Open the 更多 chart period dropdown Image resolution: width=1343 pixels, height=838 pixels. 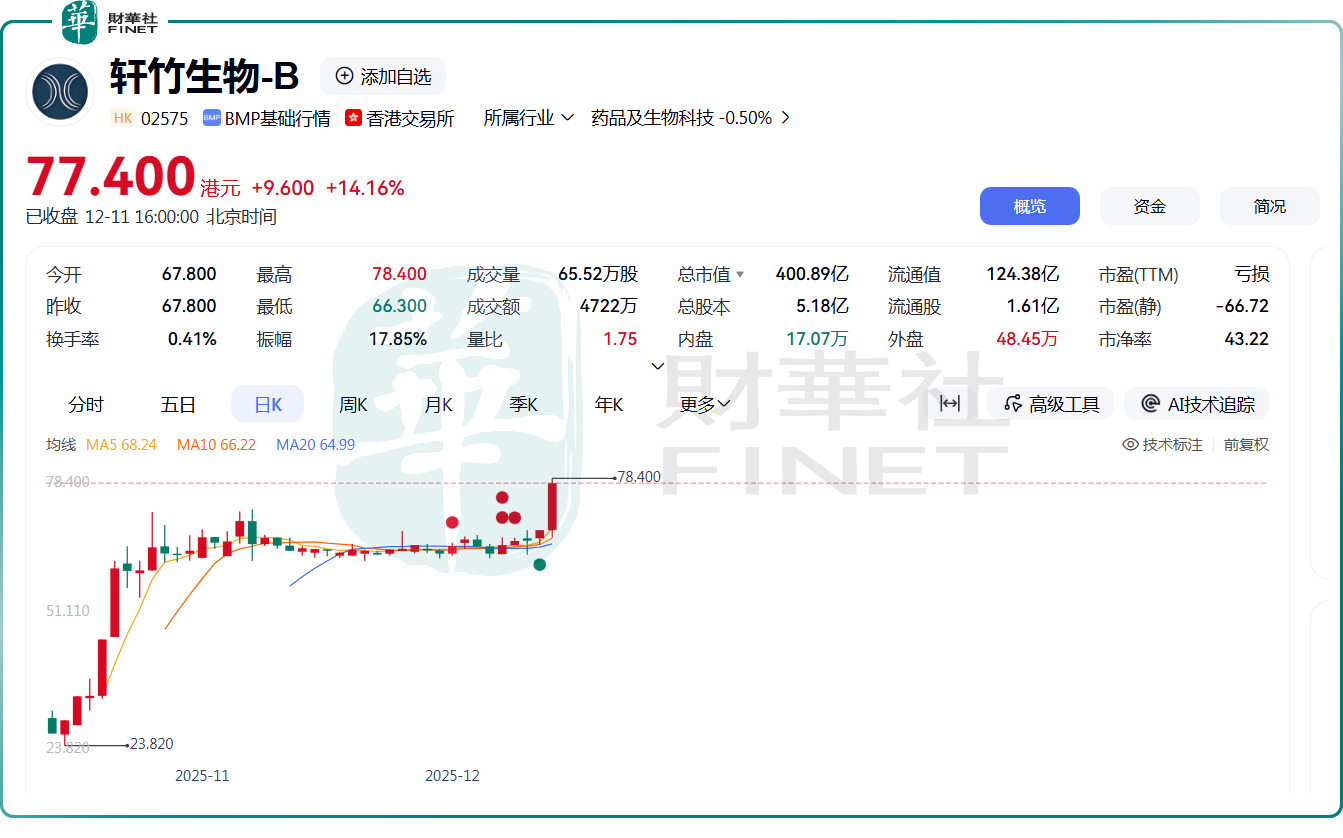click(x=706, y=404)
